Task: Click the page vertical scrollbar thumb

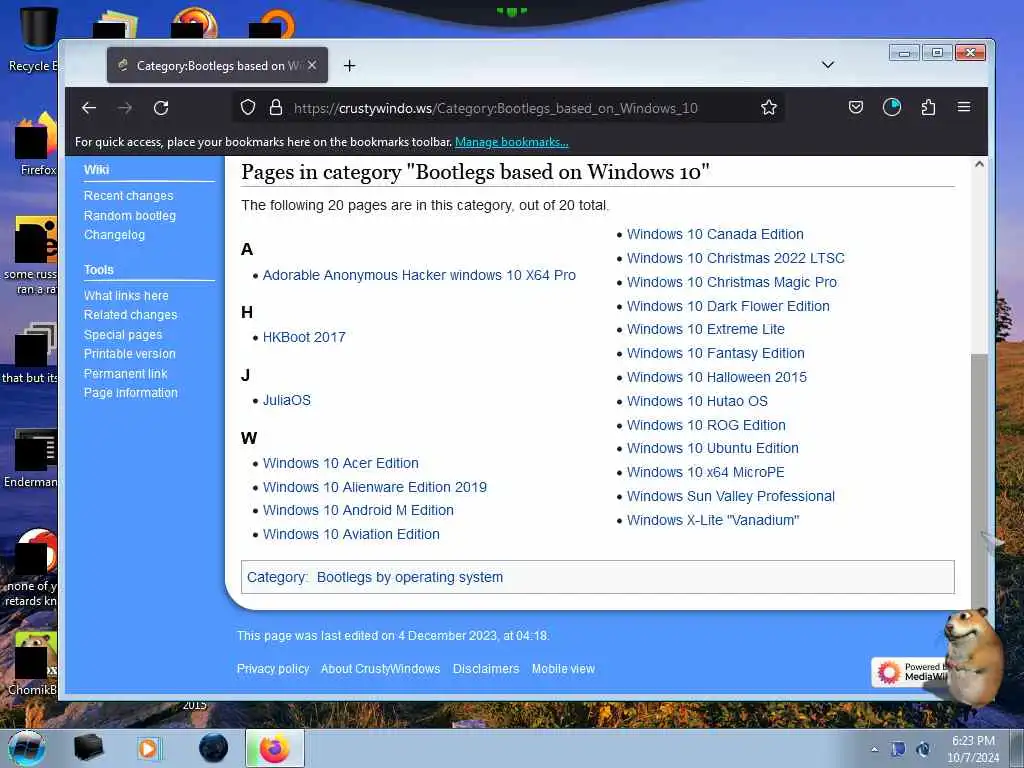Action: 979,480
